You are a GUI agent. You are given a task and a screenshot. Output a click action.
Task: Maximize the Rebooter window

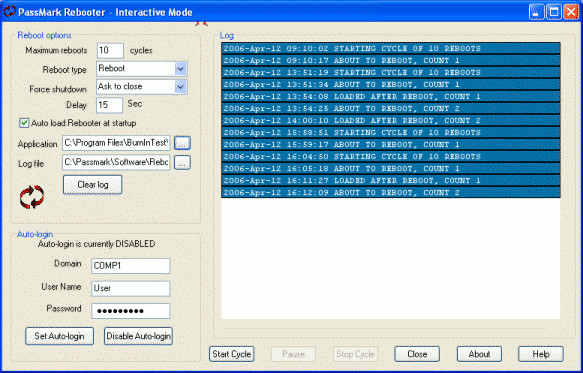[x=554, y=12]
